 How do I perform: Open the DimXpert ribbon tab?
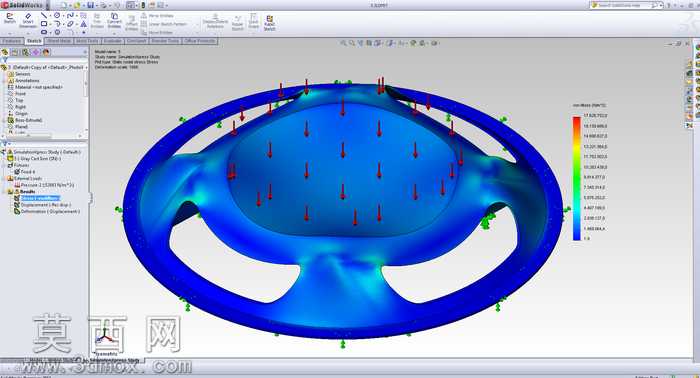coord(136,41)
